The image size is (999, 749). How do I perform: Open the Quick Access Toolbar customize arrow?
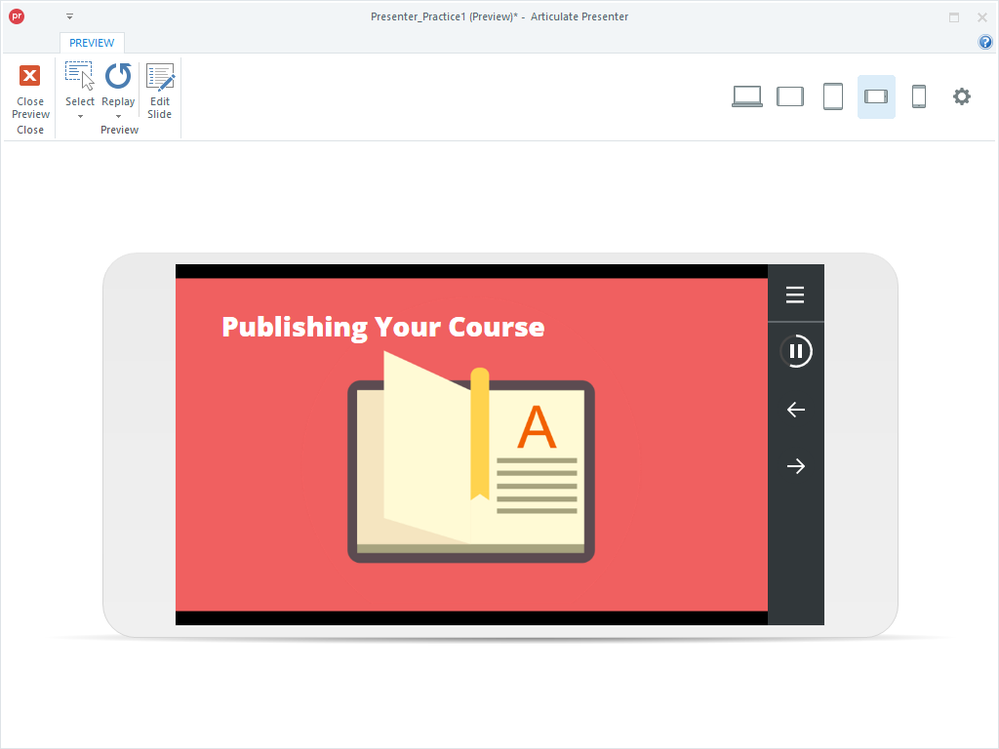(69, 17)
